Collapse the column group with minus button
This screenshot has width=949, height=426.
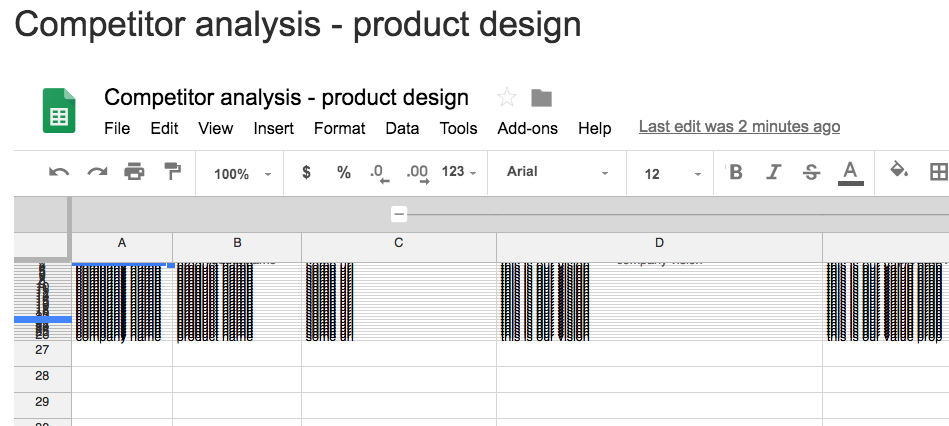click(398, 214)
